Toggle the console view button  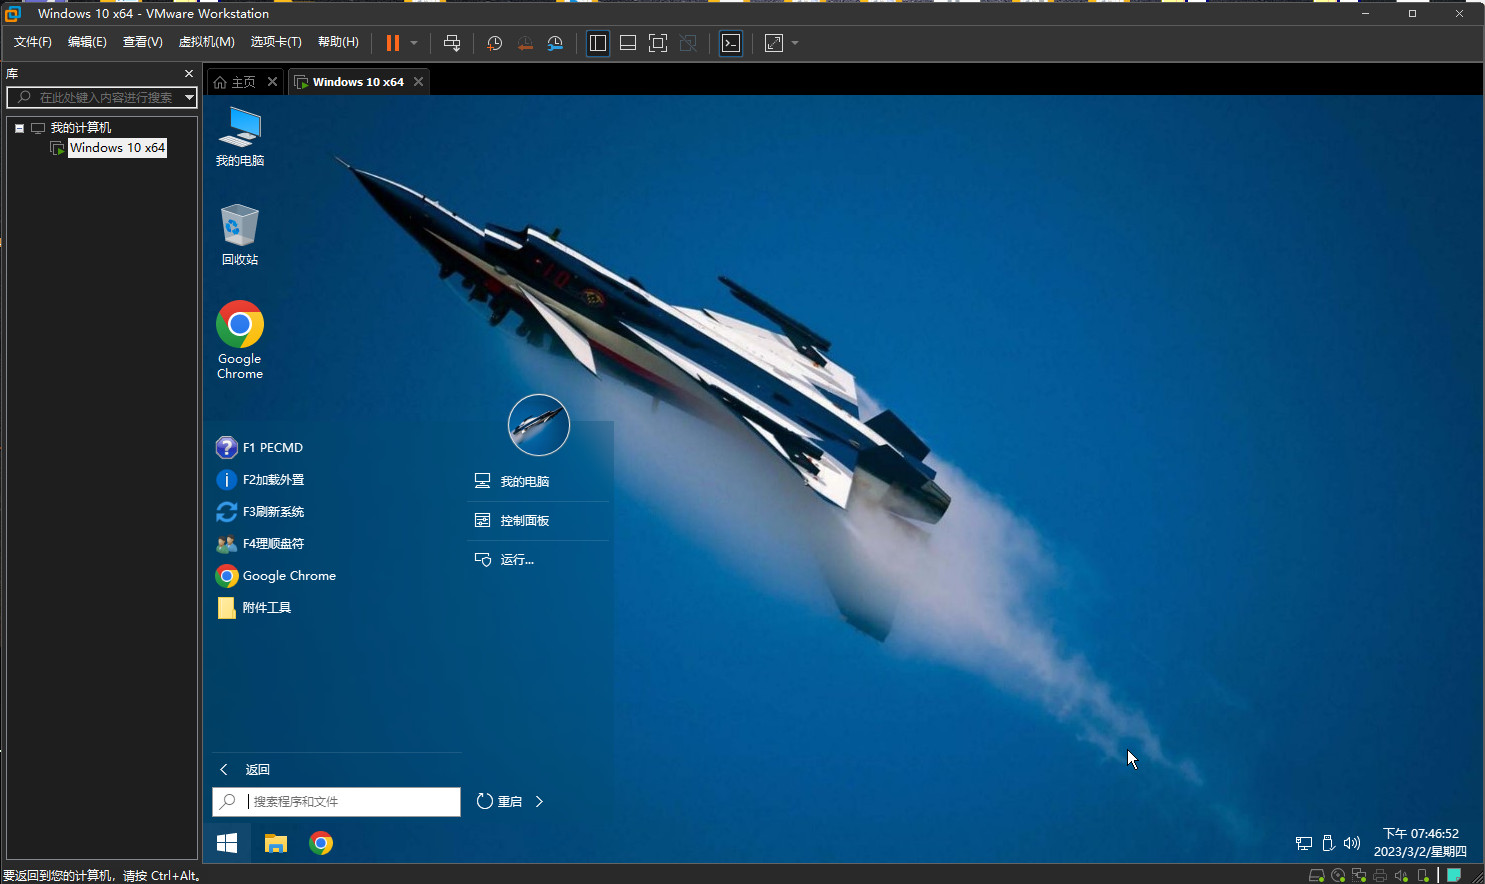731,43
